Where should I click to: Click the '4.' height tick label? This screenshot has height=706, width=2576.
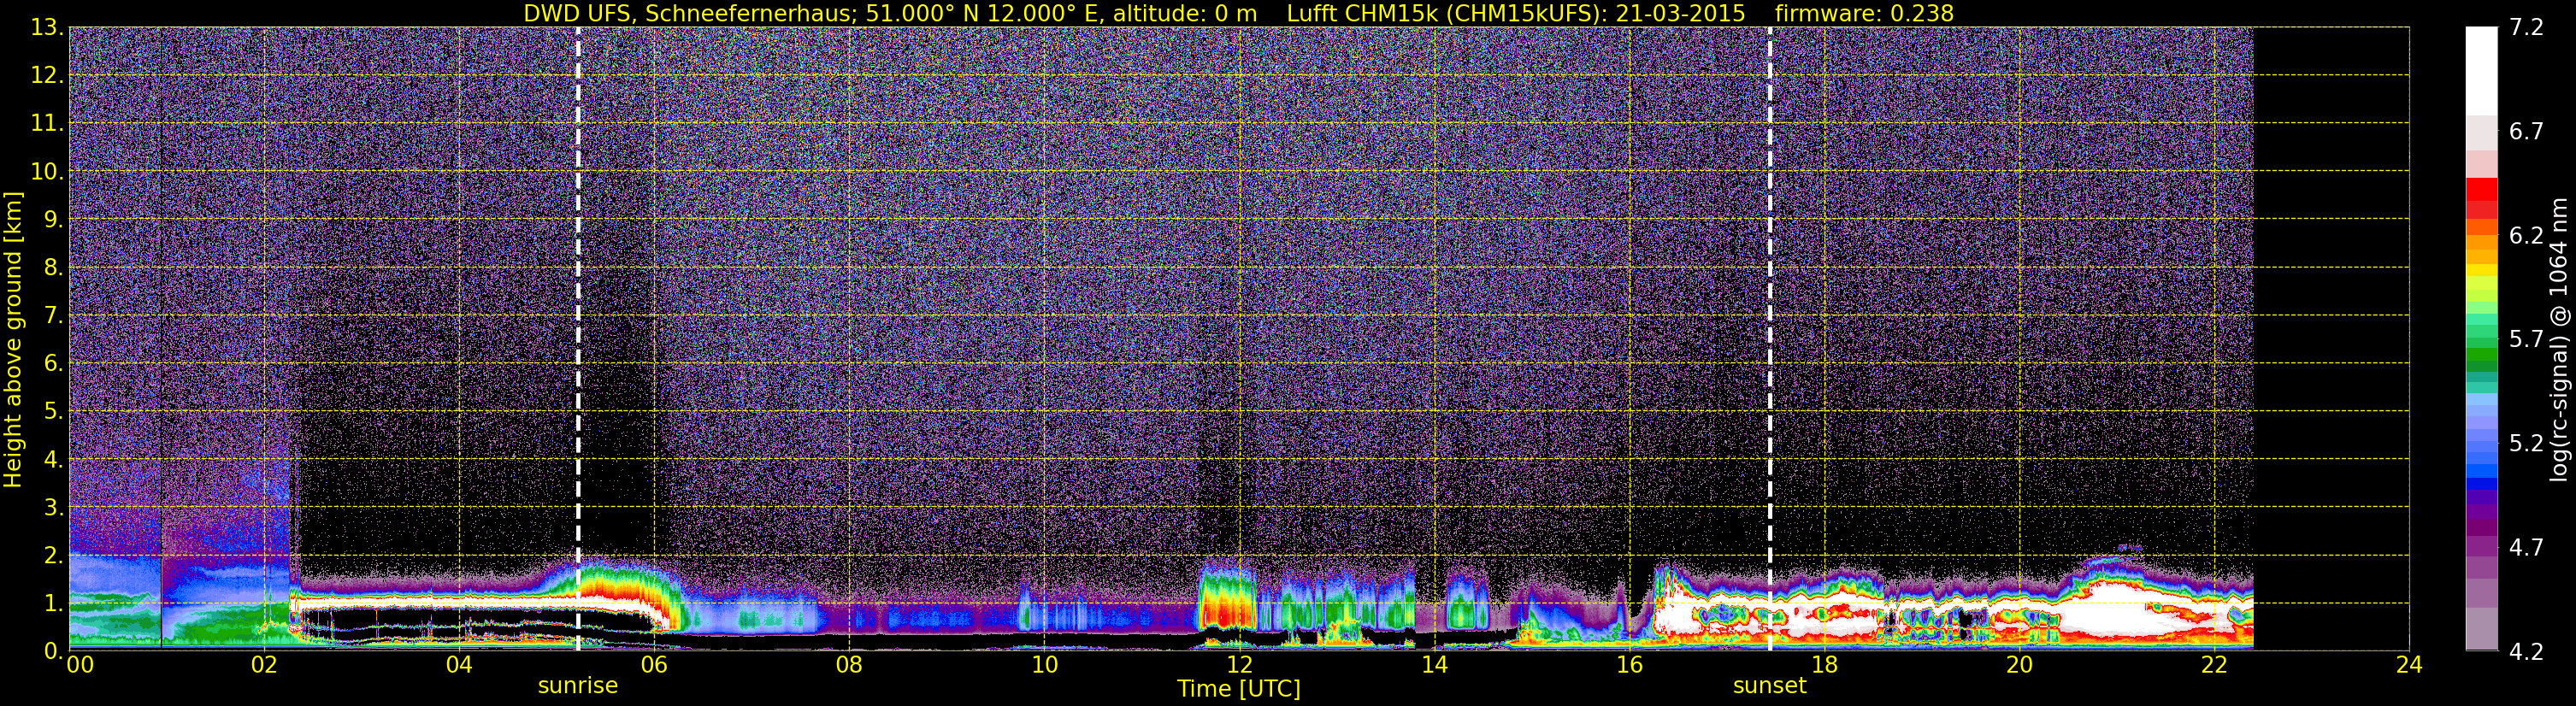(x=53, y=460)
